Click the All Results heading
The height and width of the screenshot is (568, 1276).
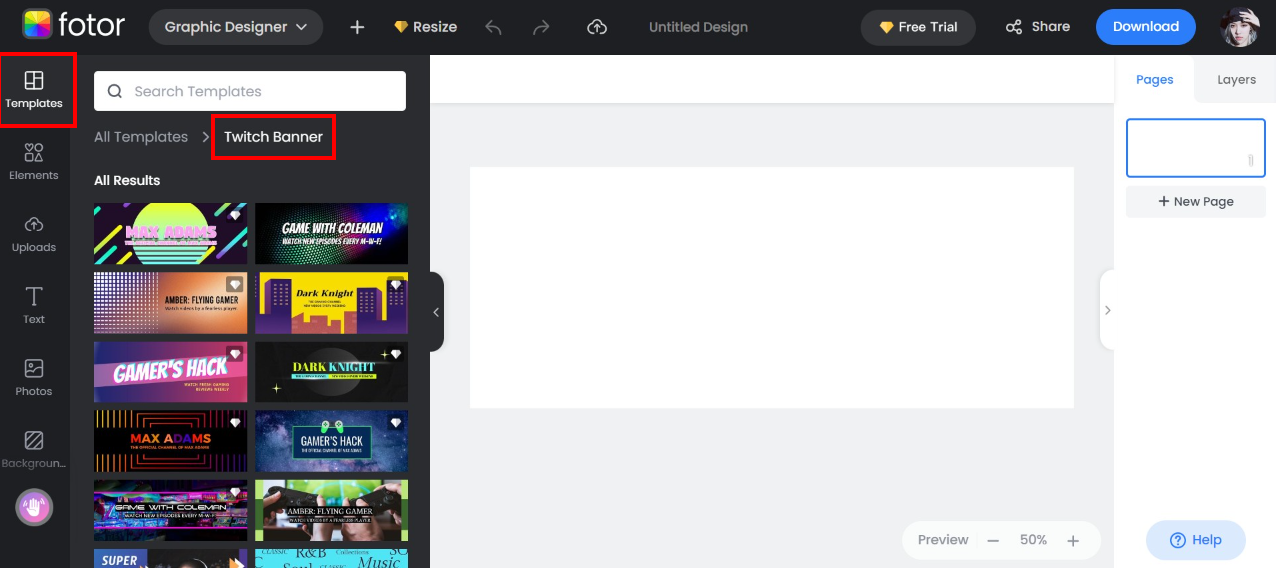pyautogui.click(x=127, y=180)
